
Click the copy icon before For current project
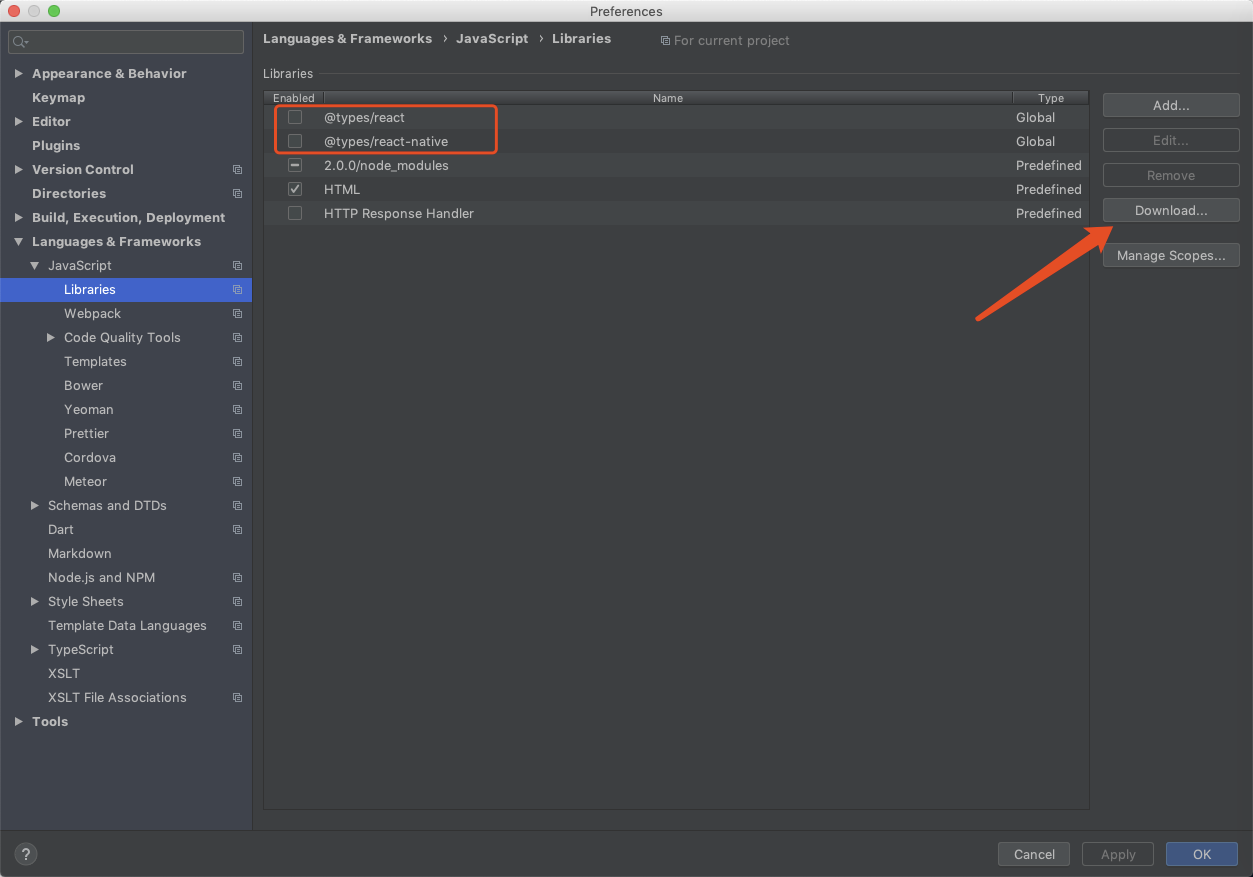(x=665, y=41)
